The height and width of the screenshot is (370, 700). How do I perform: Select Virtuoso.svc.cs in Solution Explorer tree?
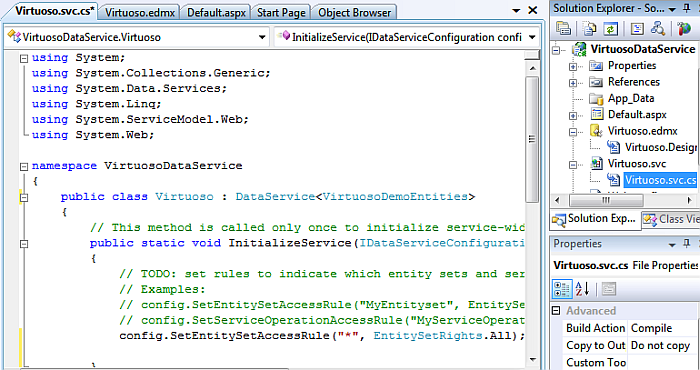(660, 180)
